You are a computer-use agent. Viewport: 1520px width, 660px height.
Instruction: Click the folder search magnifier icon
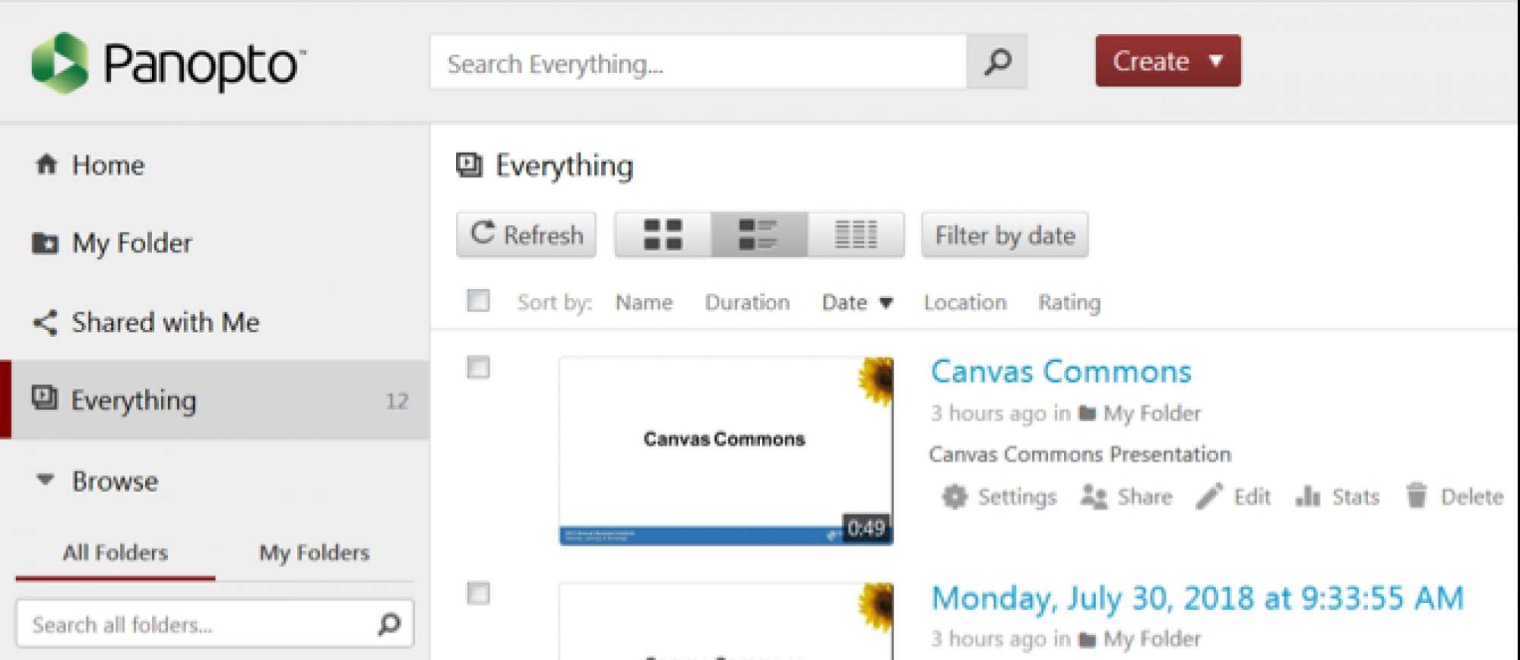pyautogui.click(x=389, y=625)
